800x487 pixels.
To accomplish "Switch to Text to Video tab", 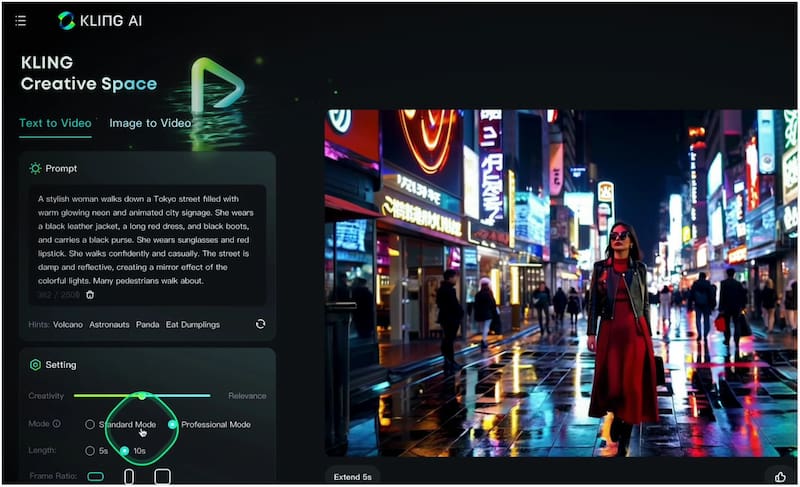I will [55, 123].
